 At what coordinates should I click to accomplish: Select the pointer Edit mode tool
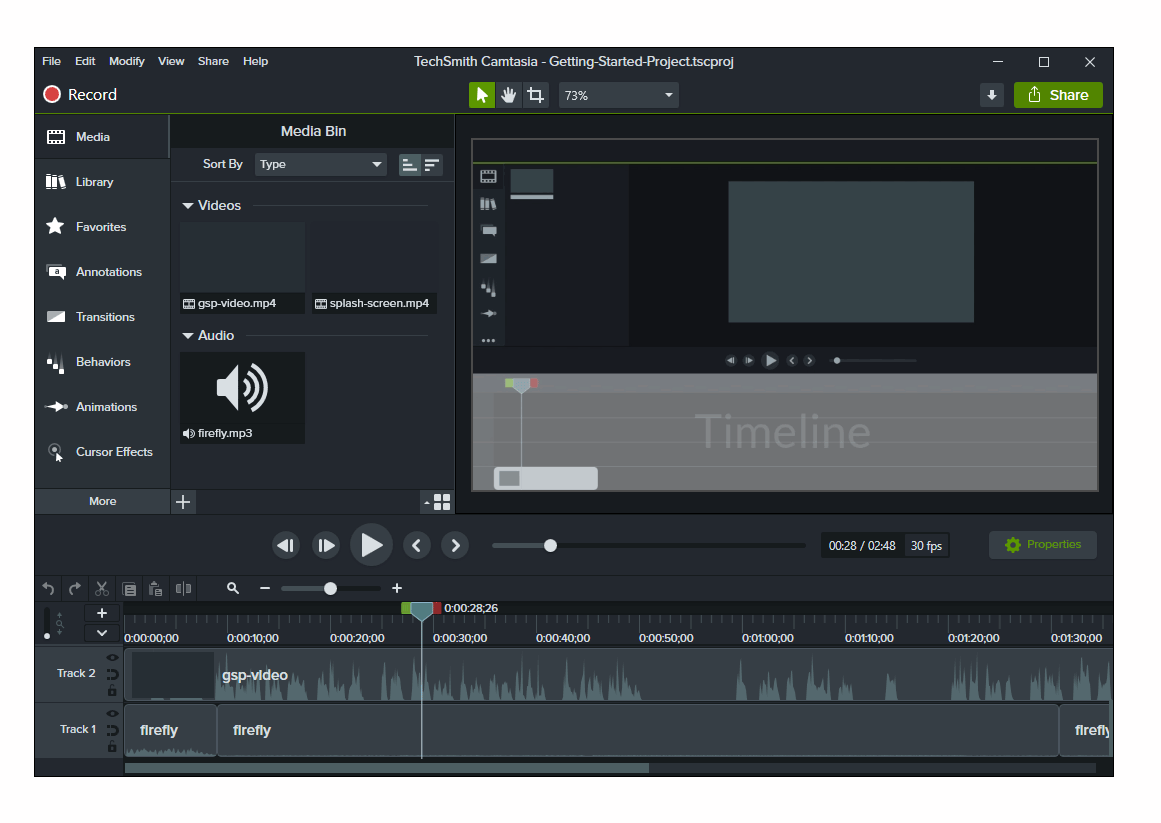tap(481, 95)
